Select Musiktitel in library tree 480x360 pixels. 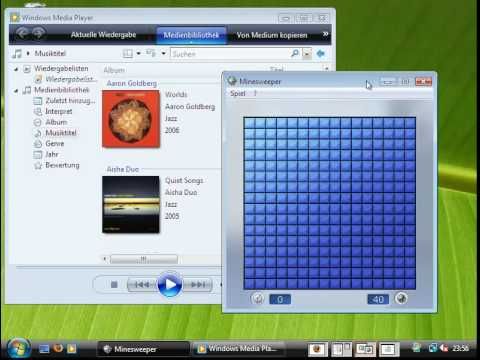(61, 133)
